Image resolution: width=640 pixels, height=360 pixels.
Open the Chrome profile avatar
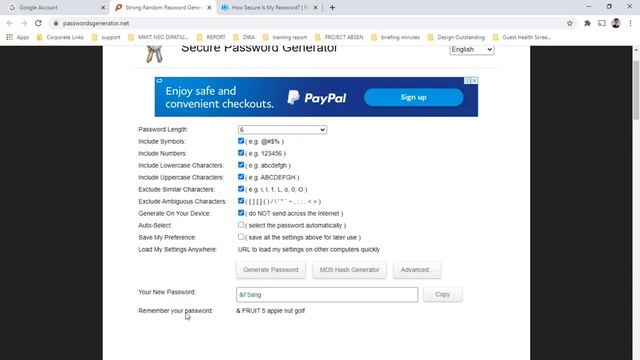tap(616, 23)
